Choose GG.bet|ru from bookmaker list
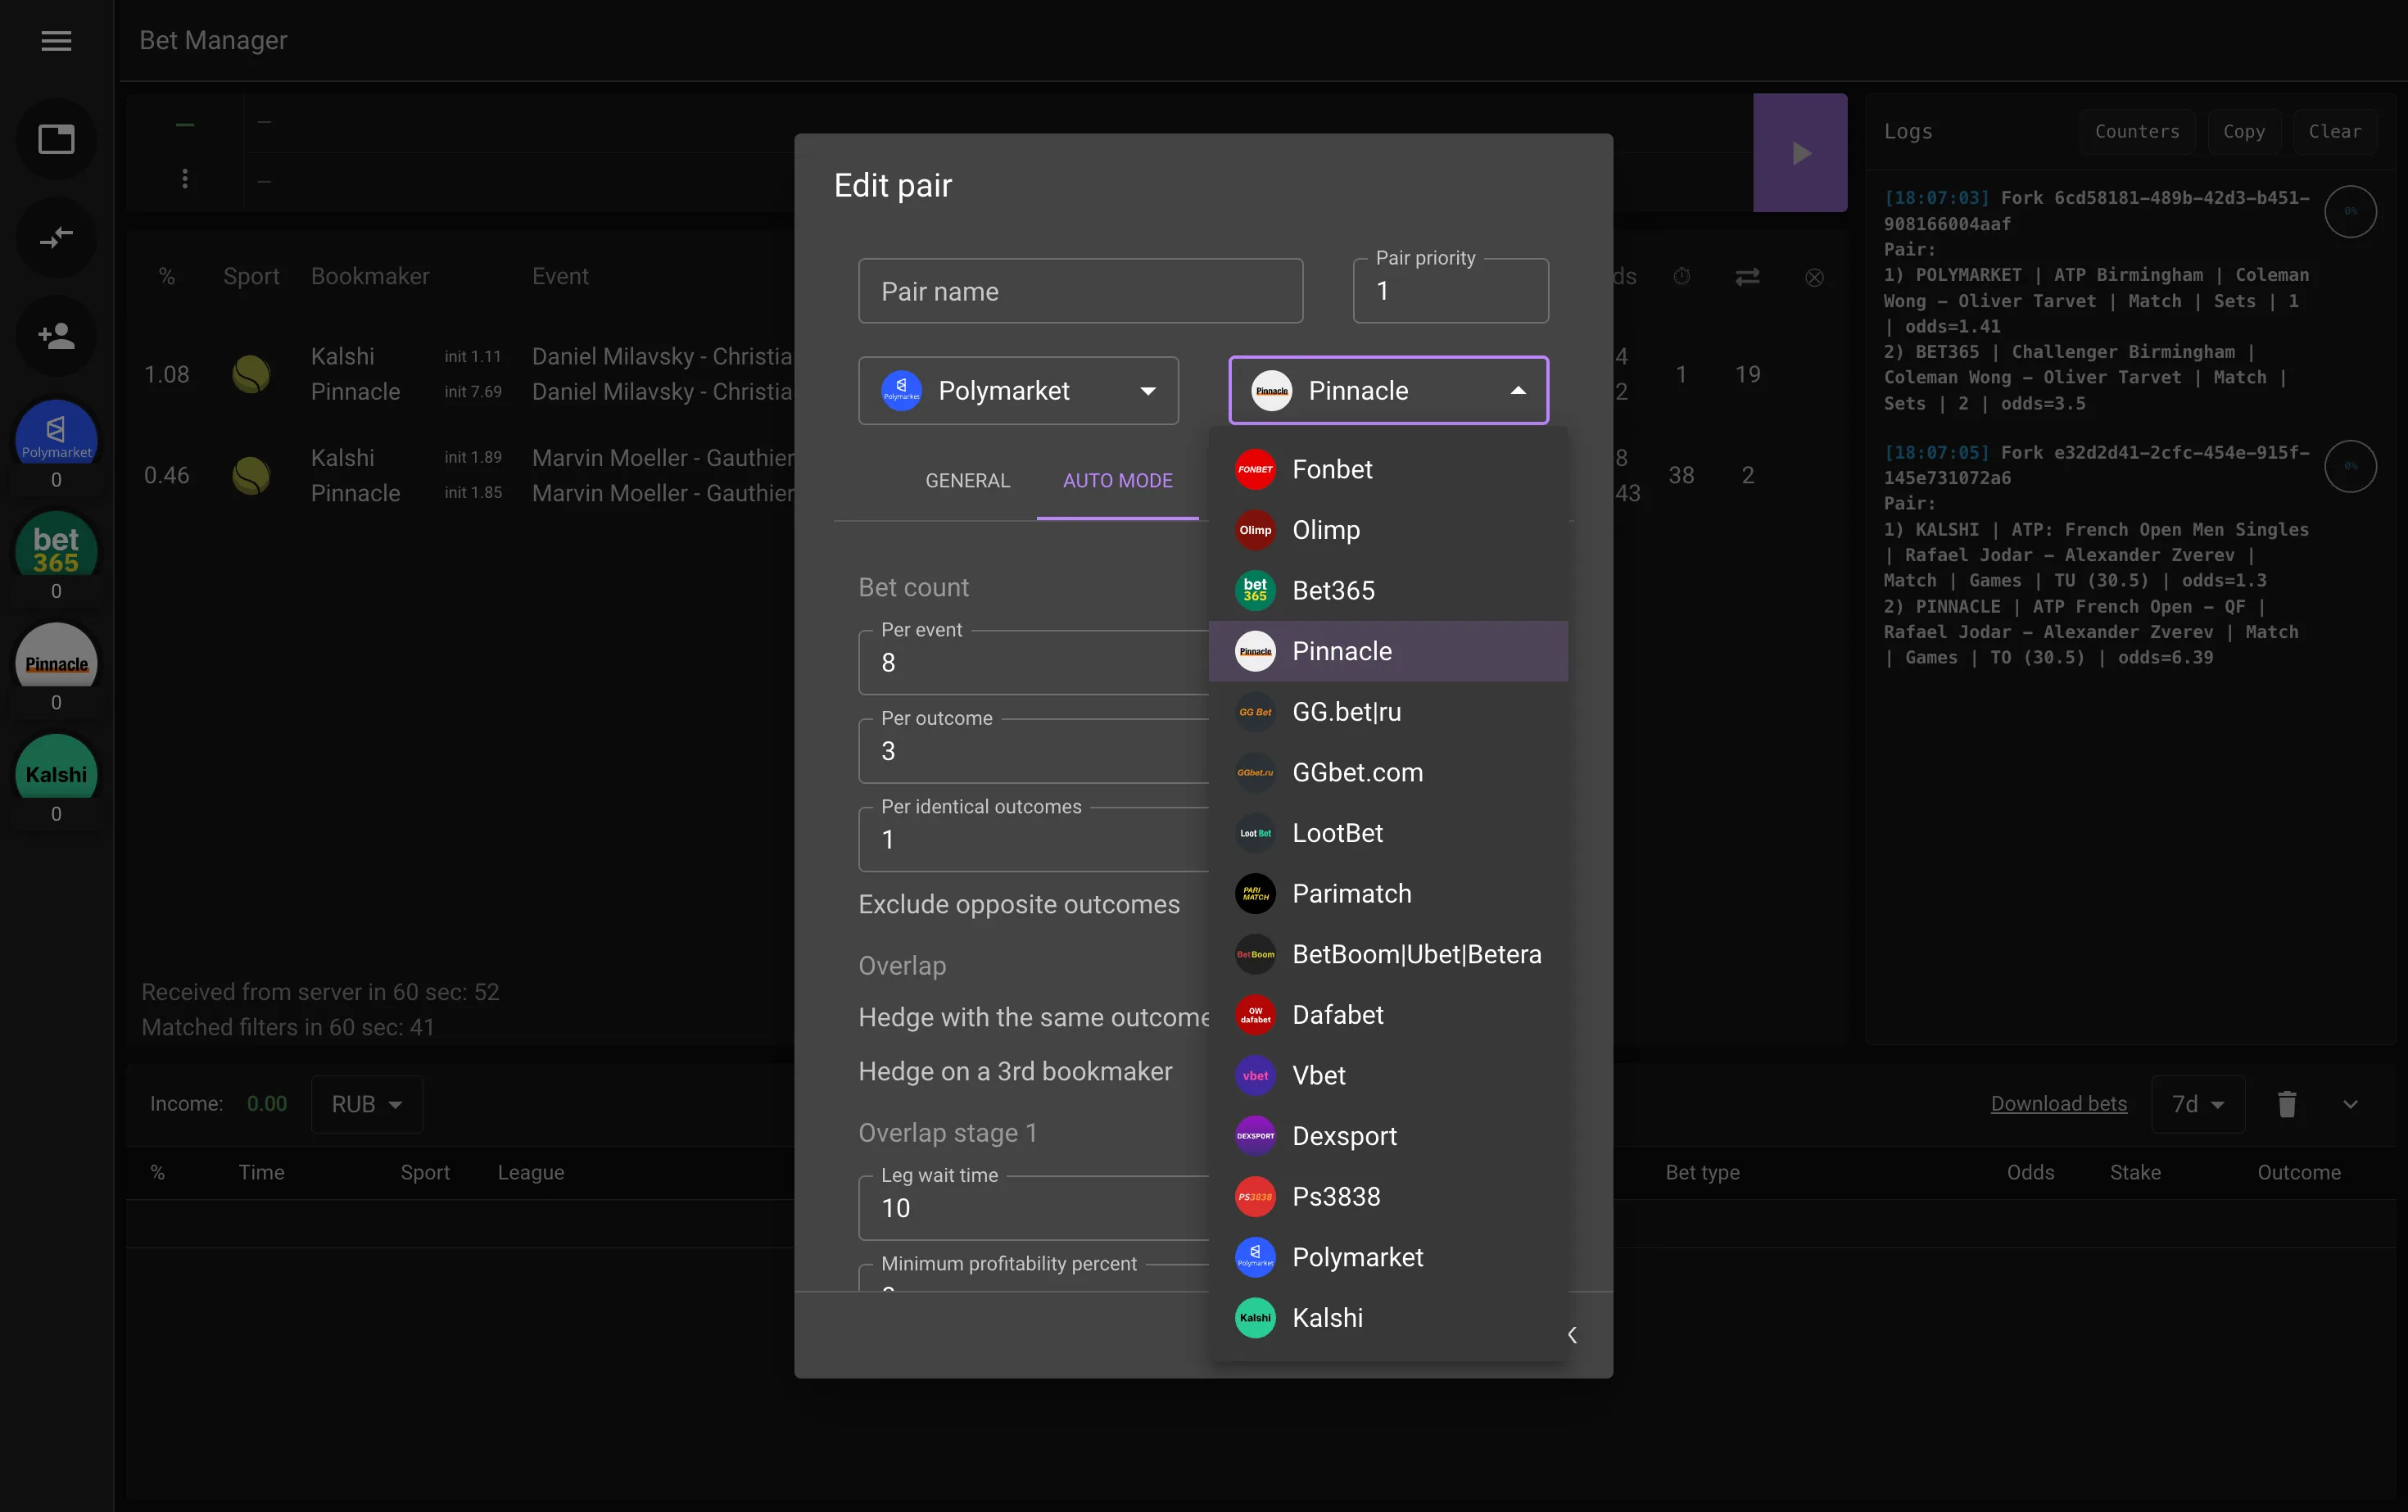2408x1512 pixels. (x=1388, y=712)
